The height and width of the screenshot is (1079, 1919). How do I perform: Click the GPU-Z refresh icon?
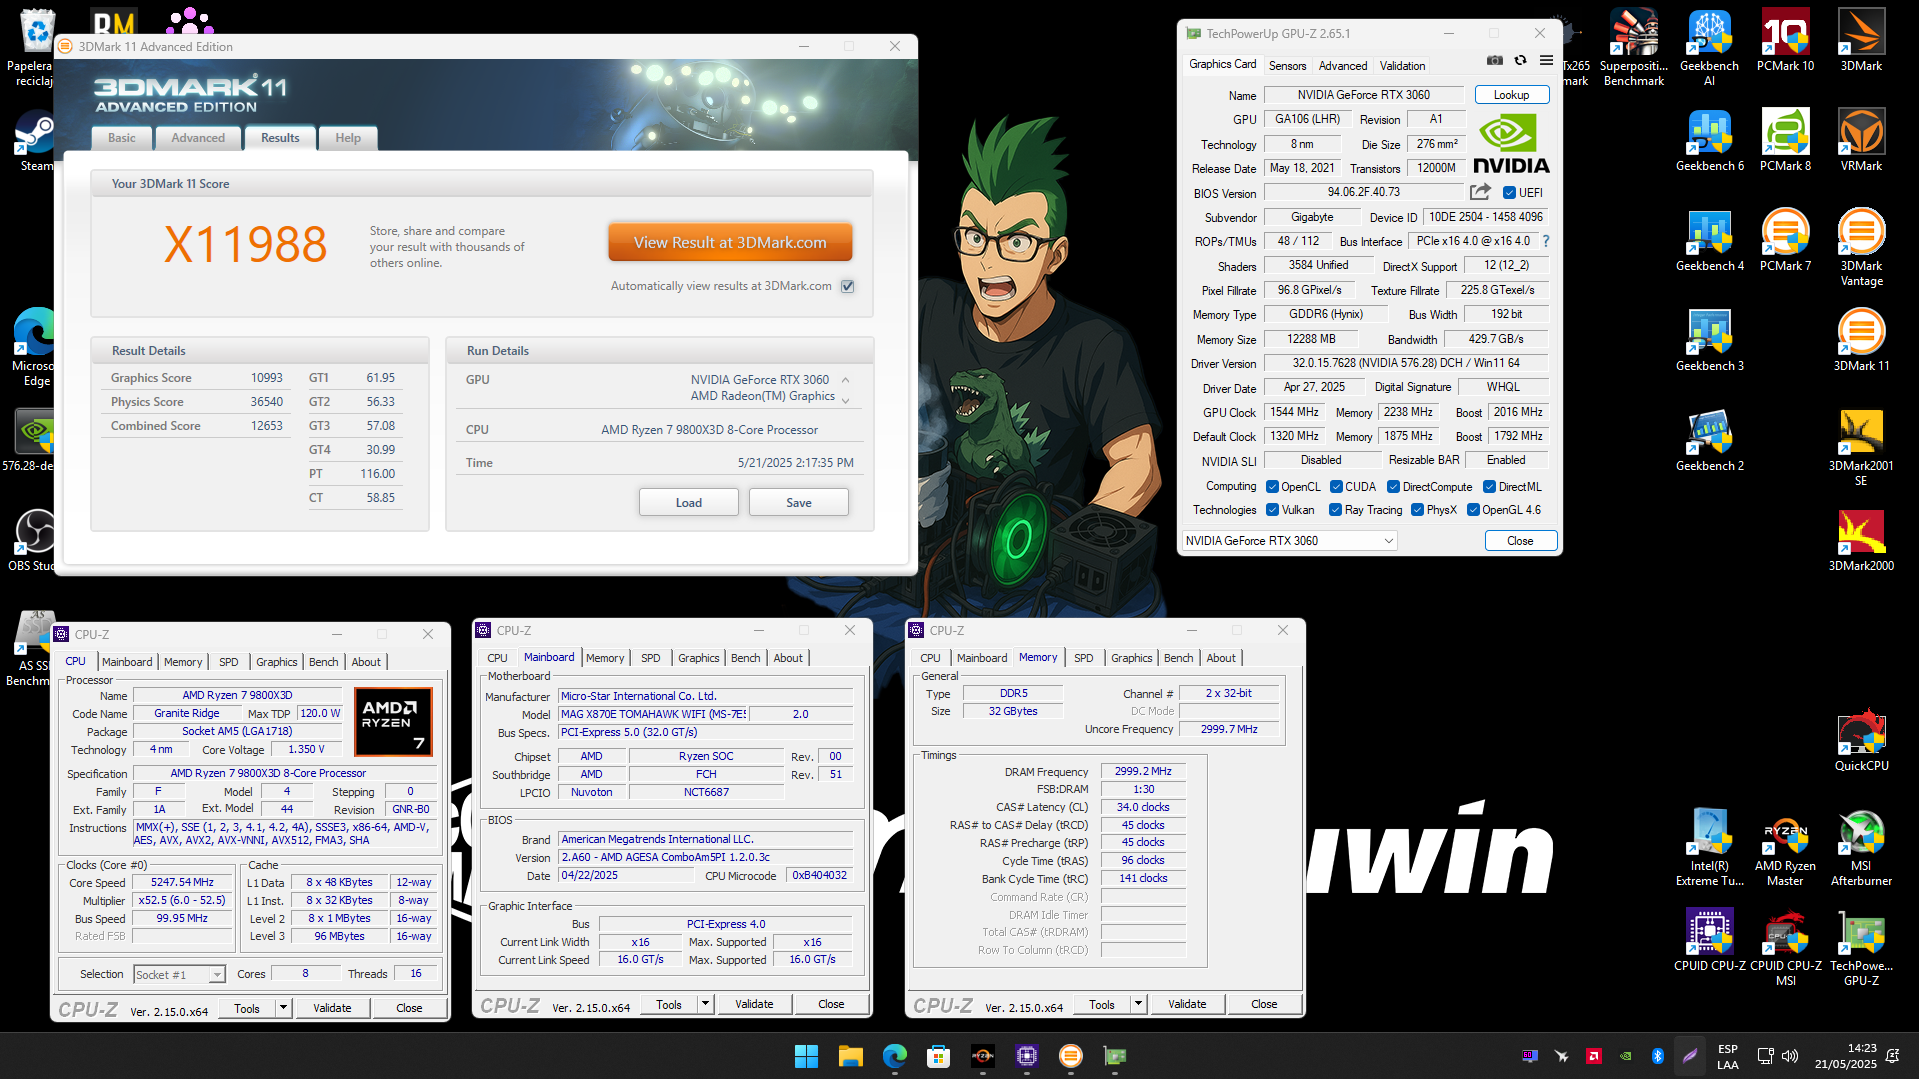click(x=1520, y=61)
